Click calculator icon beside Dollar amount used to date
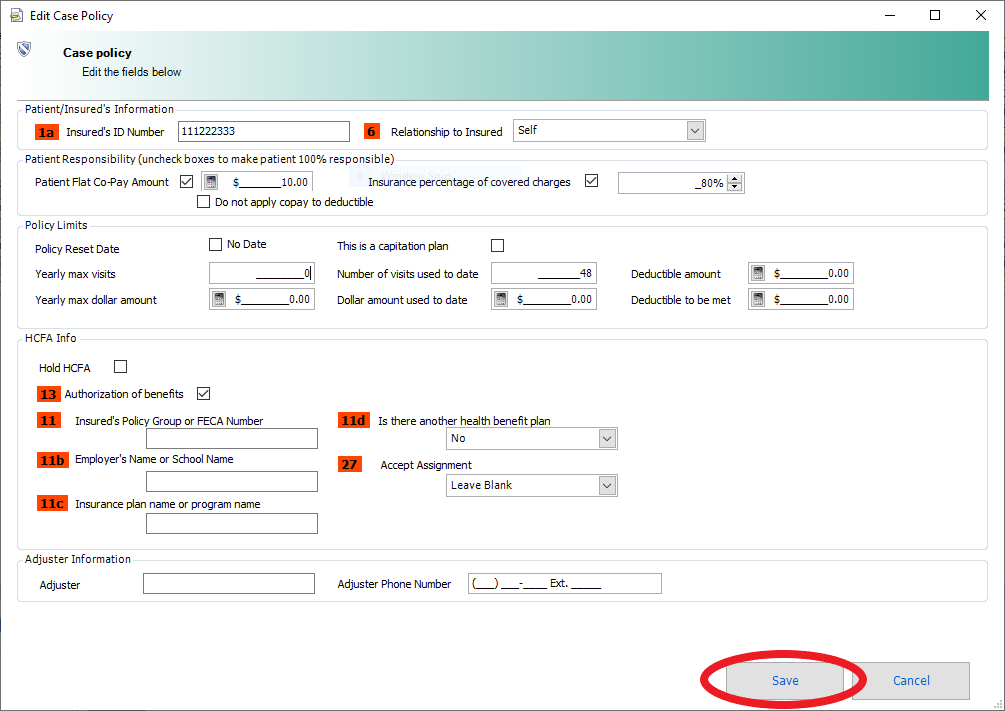Image resolution: width=1005 pixels, height=711 pixels. 500,299
